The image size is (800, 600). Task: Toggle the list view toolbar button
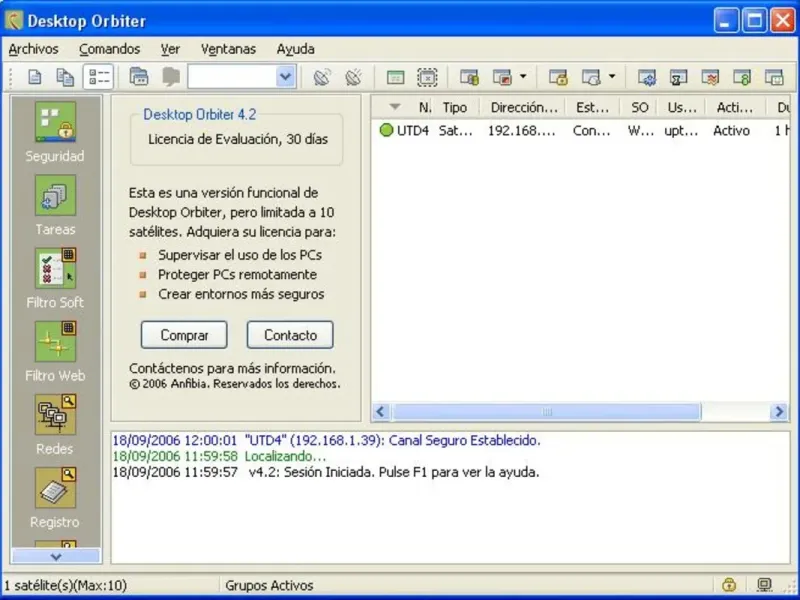pyautogui.click(x=98, y=77)
